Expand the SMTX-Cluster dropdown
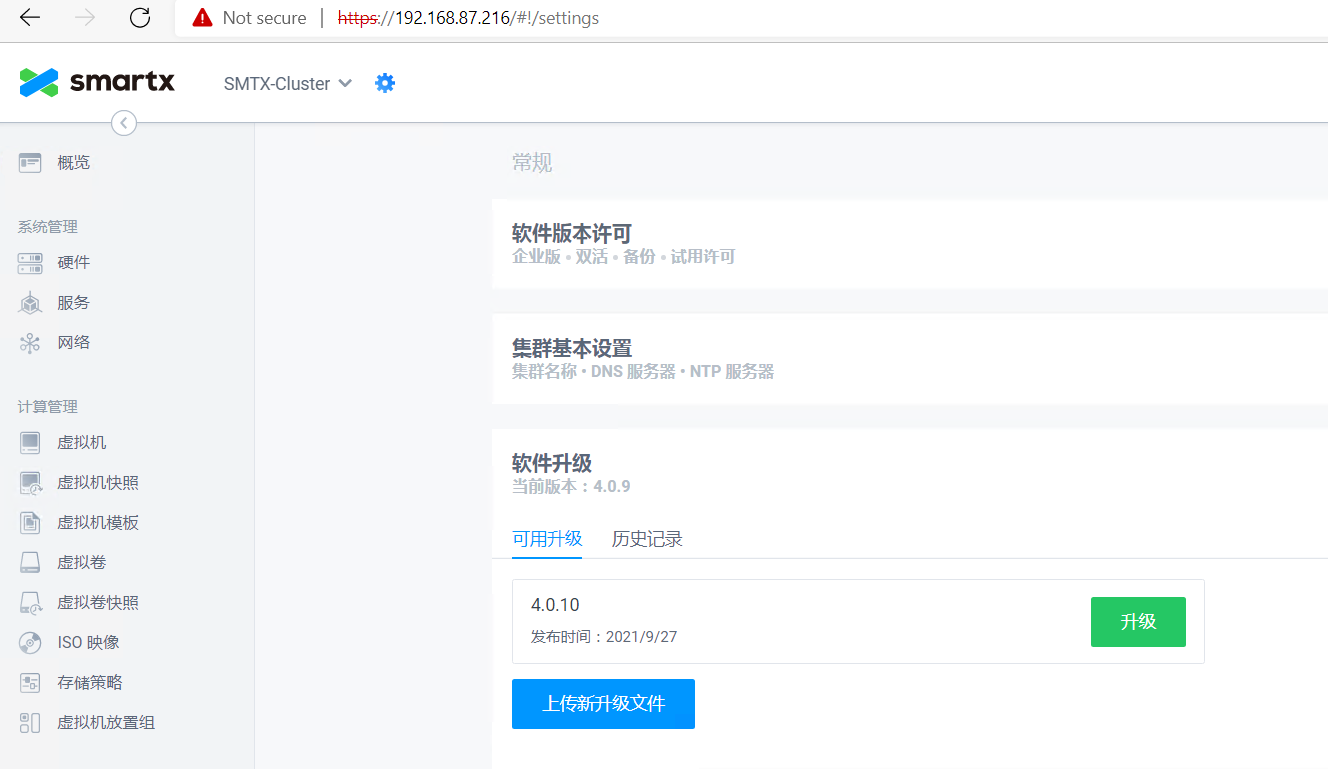Image resolution: width=1328 pixels, height=769 pixels. (287, 83)
